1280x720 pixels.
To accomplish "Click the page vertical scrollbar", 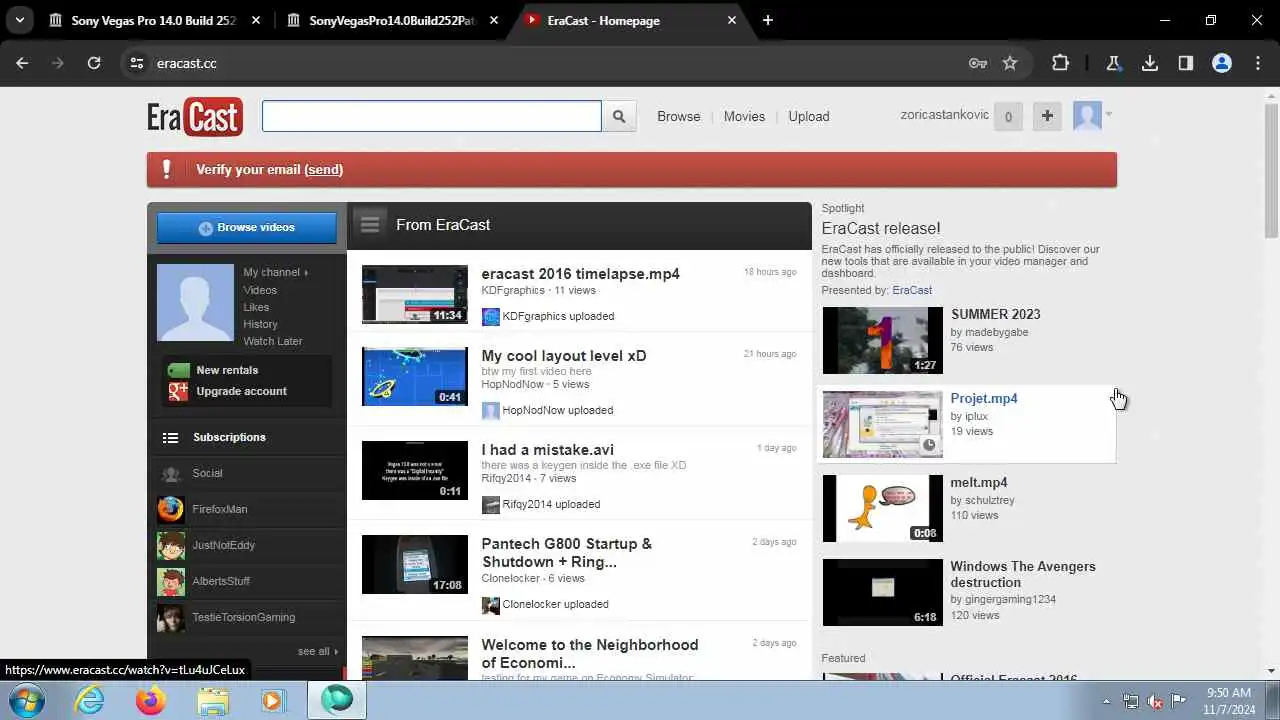I will [x=1271, y=170].
